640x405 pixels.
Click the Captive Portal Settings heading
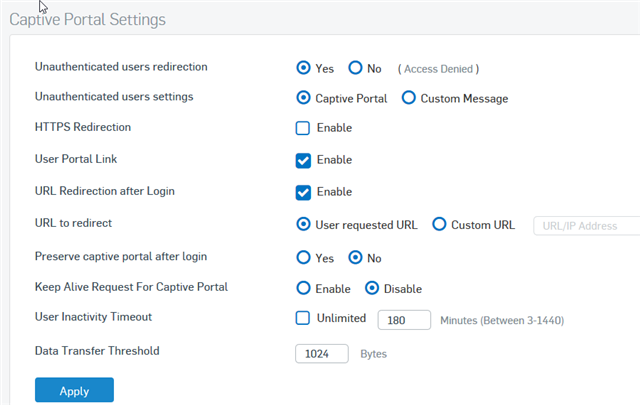(x=87, y=19)
